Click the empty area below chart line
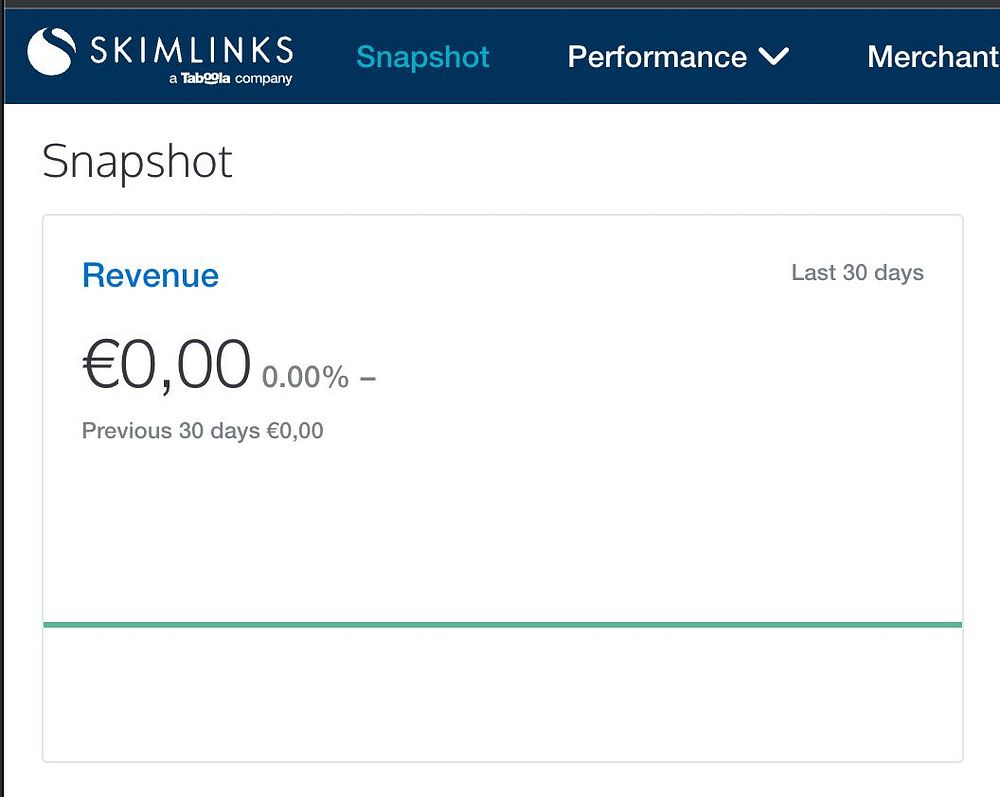Viewport: 1000px width, 797px height. click(x=502, y=692)
